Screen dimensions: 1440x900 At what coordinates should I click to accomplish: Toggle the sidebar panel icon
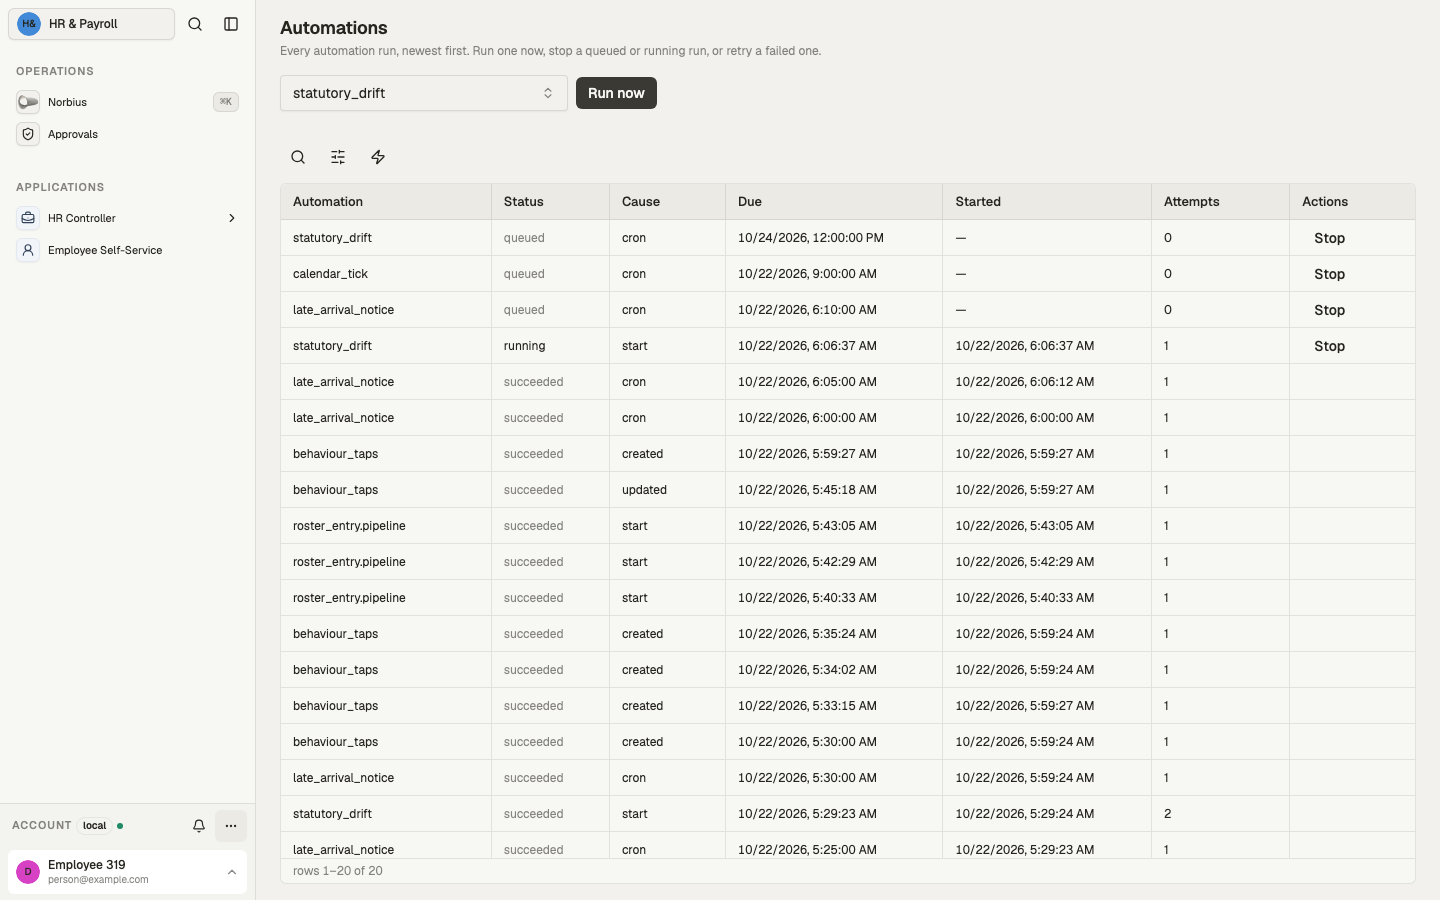(231, 24)
